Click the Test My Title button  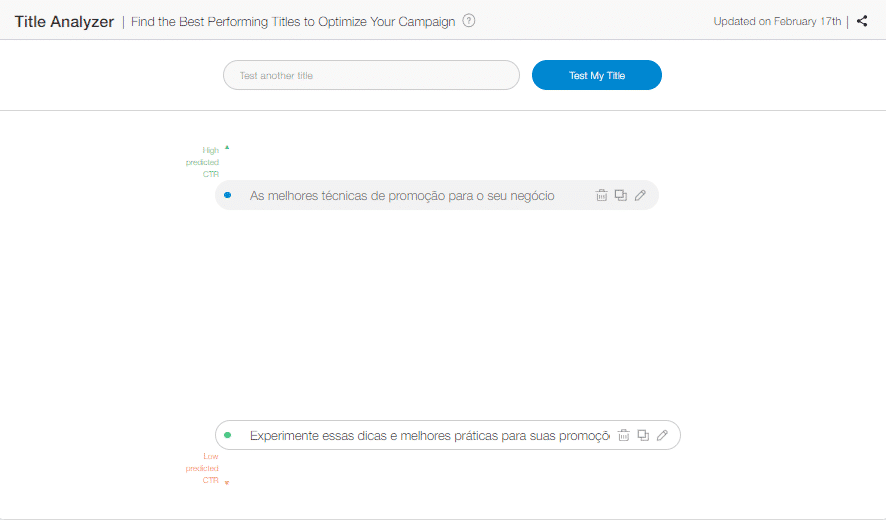tap(597, 75)
